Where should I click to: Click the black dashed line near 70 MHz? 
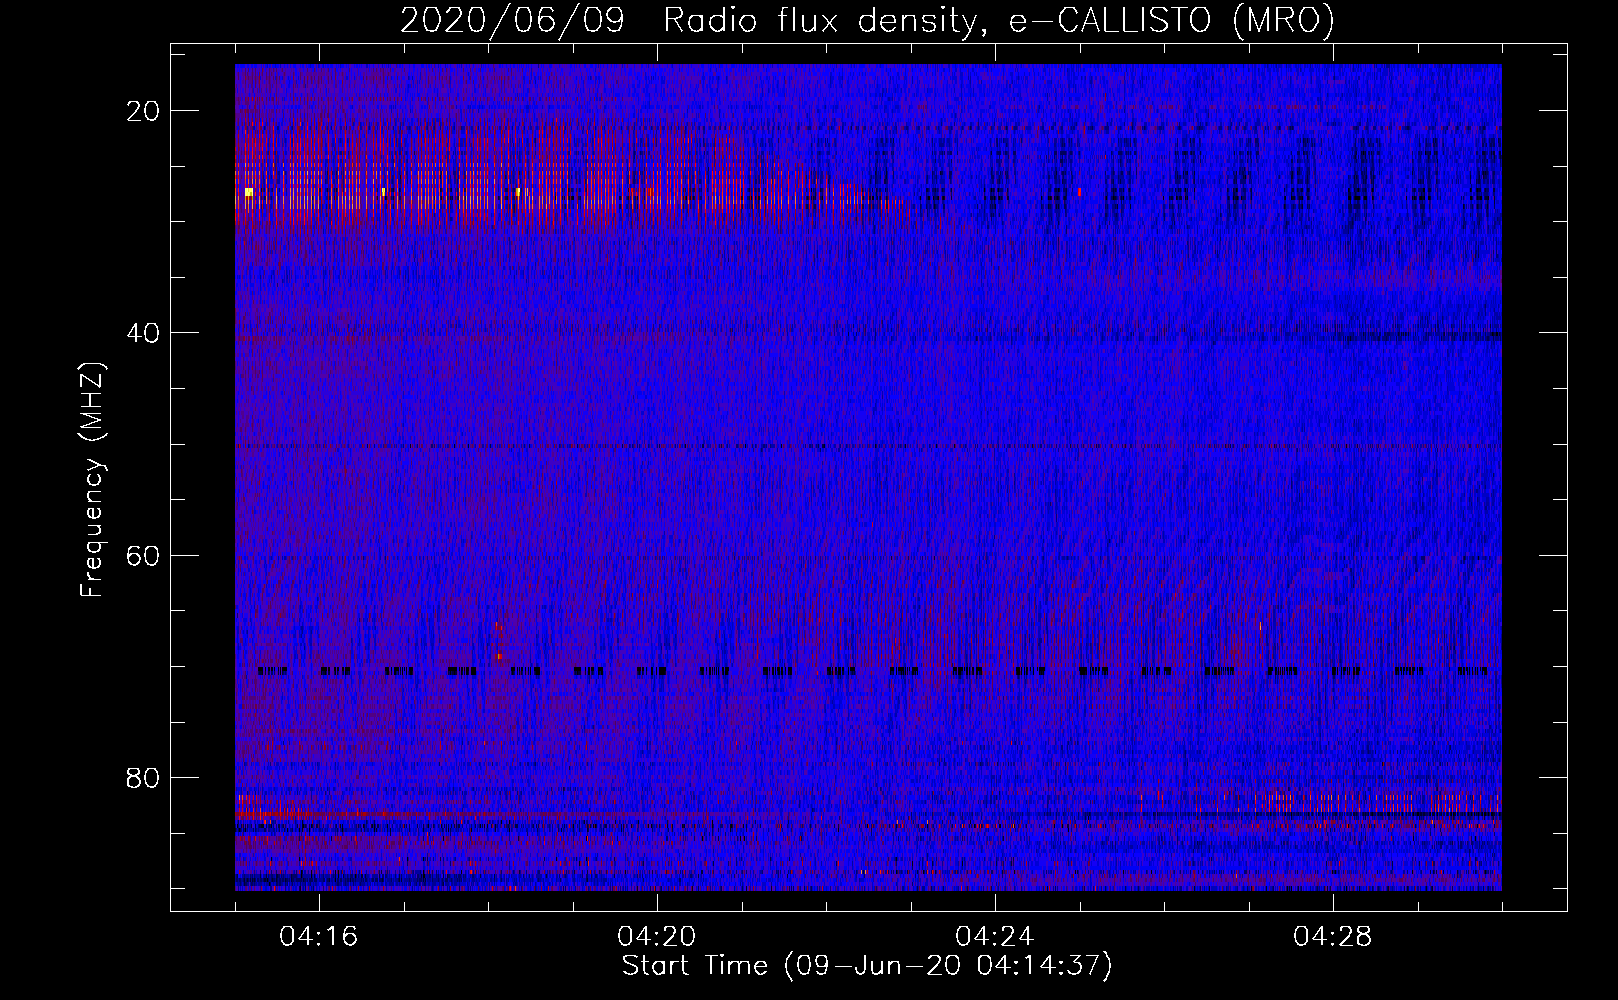click(x=870, y=671)
